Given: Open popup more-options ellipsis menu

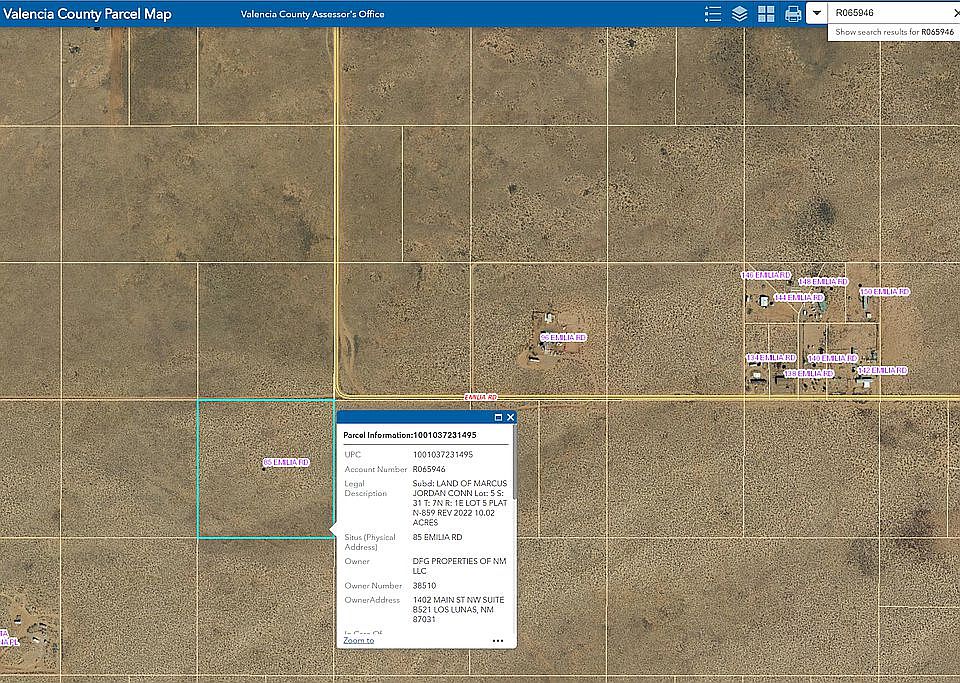Looking at the screenshot, I should (498, 640).
